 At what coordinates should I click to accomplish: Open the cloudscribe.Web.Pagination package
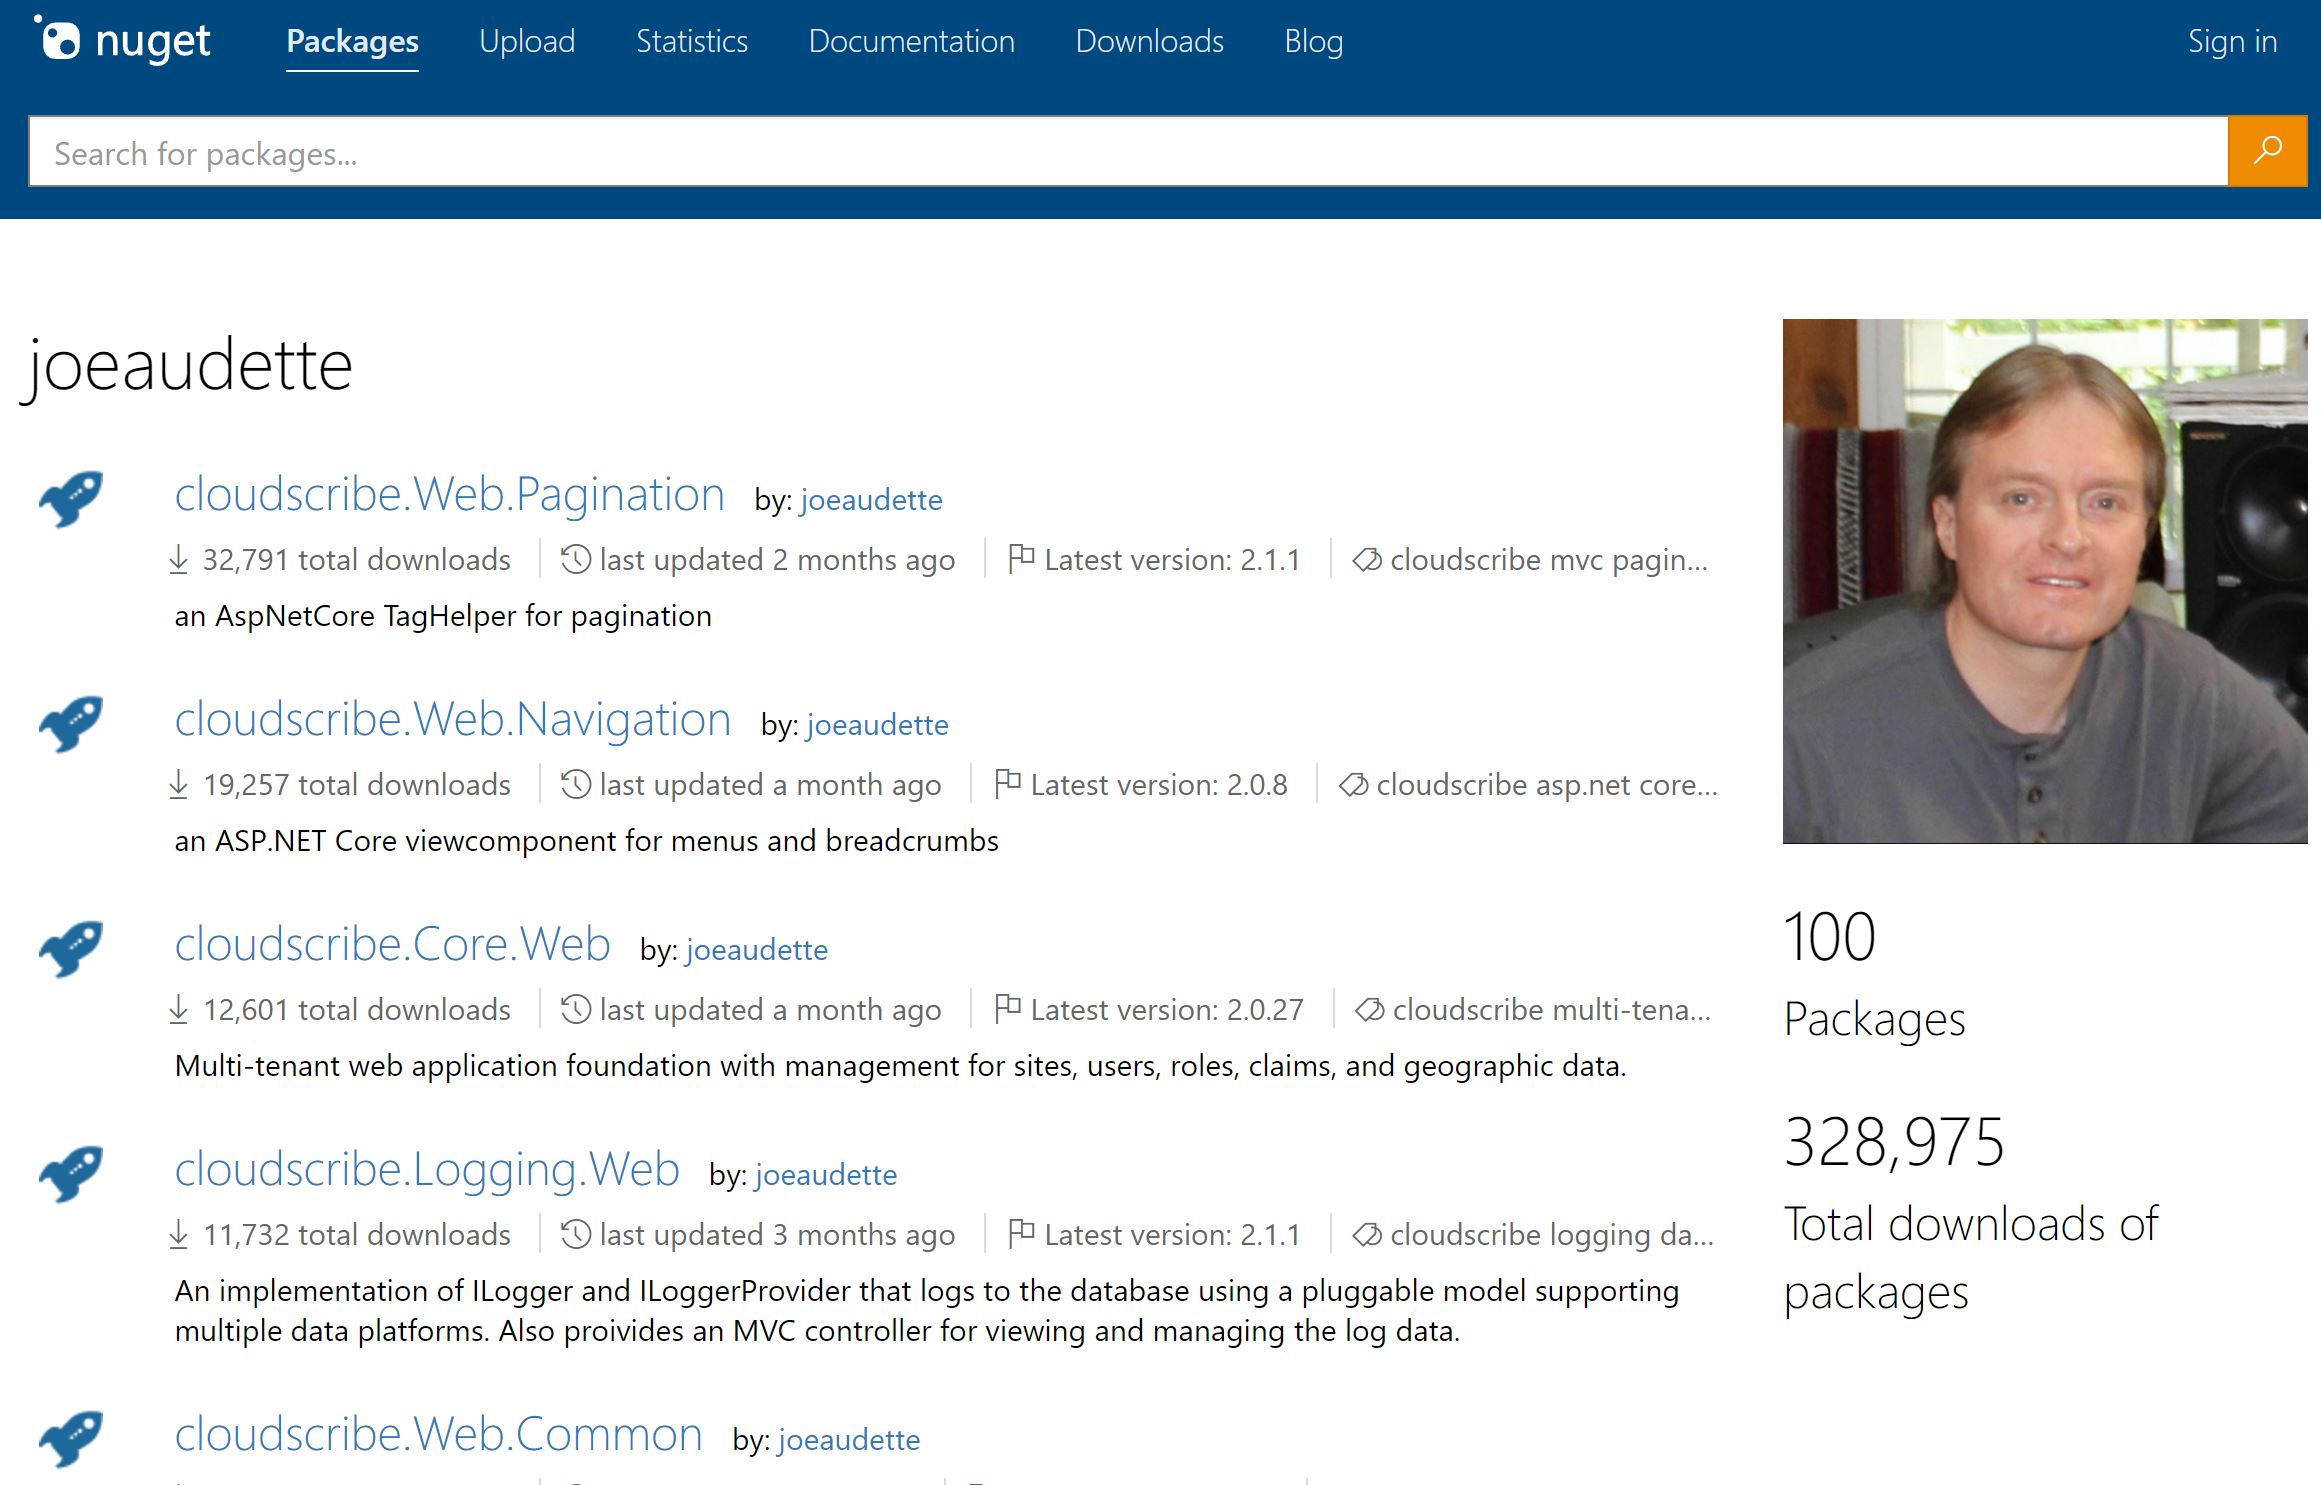pyautogui.click(x=449, y=495)
